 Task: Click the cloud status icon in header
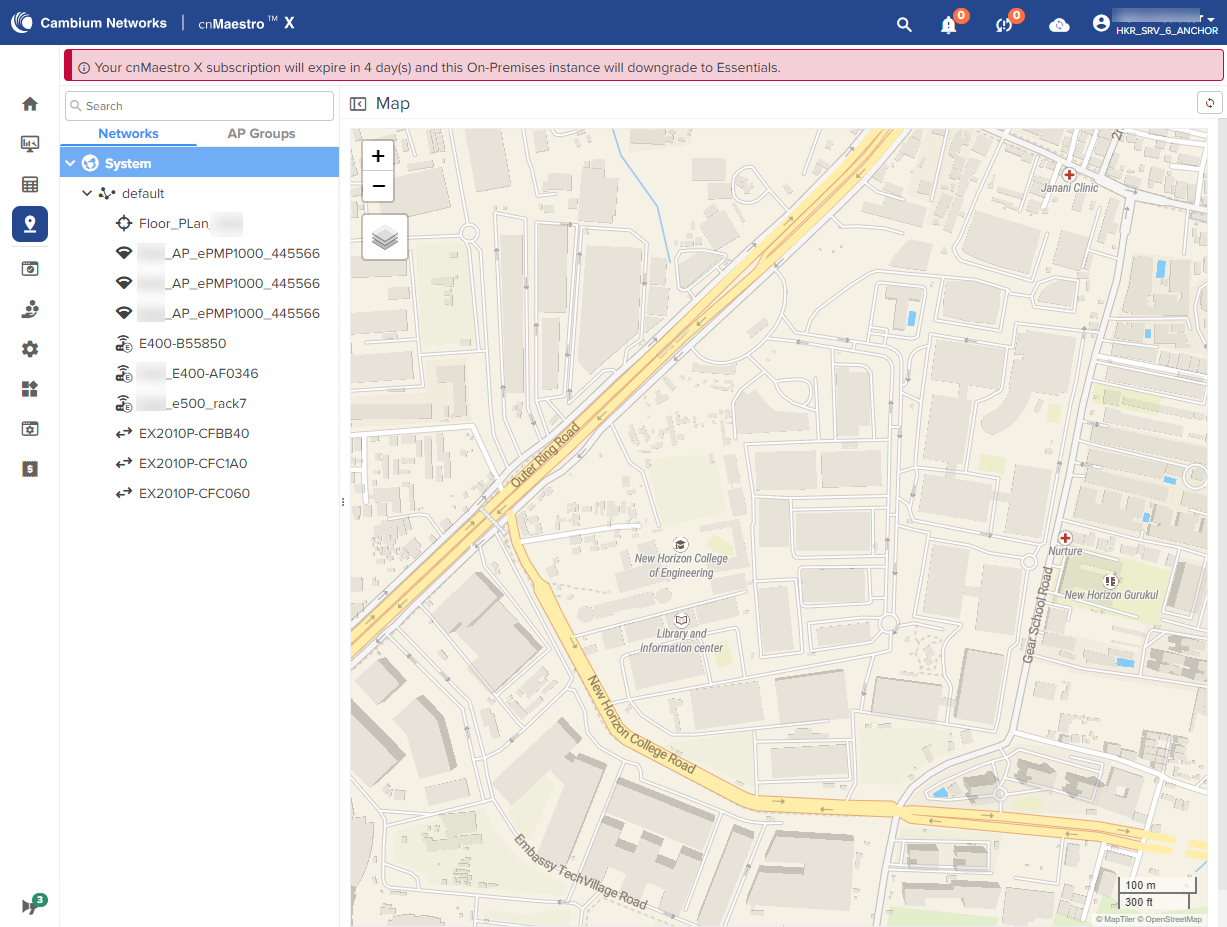(1059, 25)
